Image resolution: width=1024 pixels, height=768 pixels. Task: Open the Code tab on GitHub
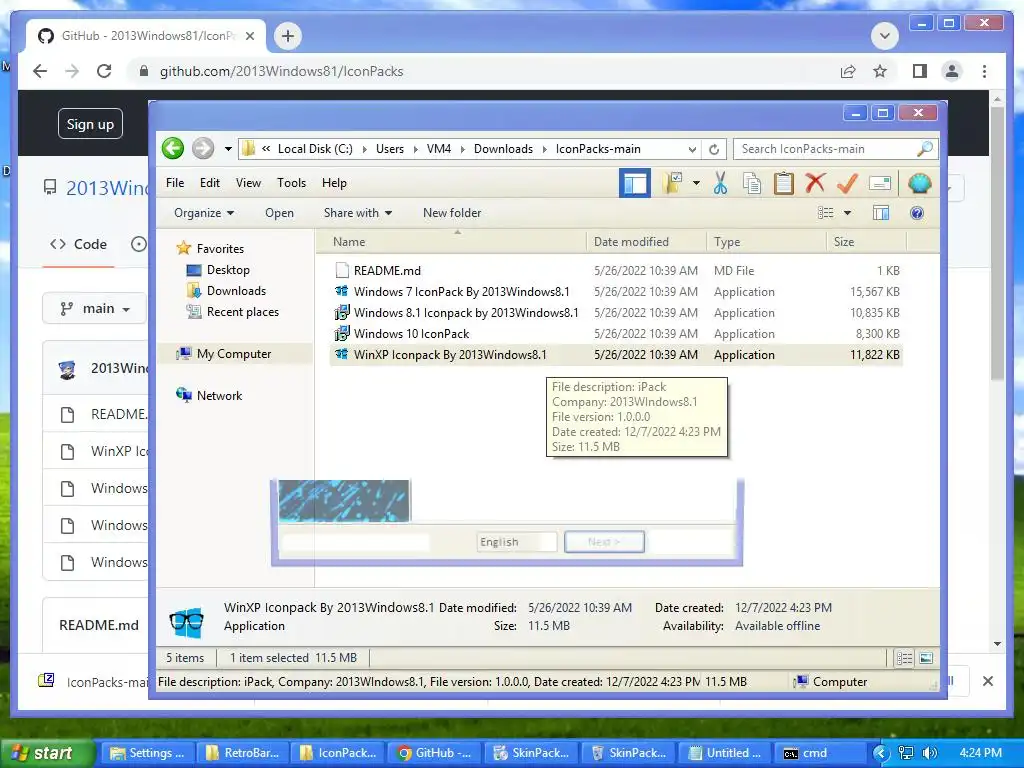click(x=78, y=244)
